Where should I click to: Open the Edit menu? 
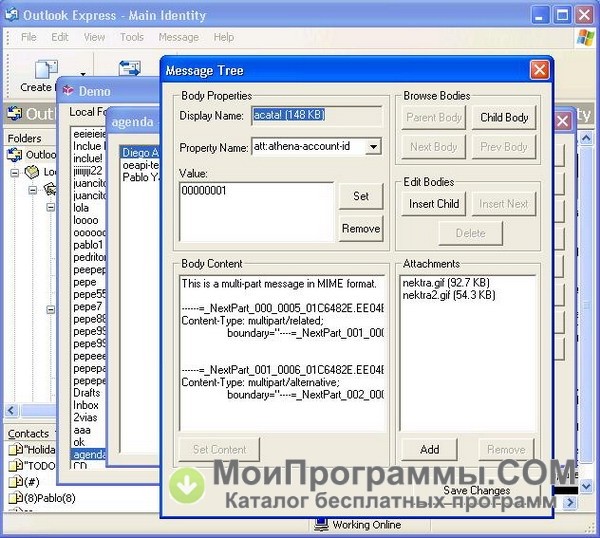(x=60, y=37)
